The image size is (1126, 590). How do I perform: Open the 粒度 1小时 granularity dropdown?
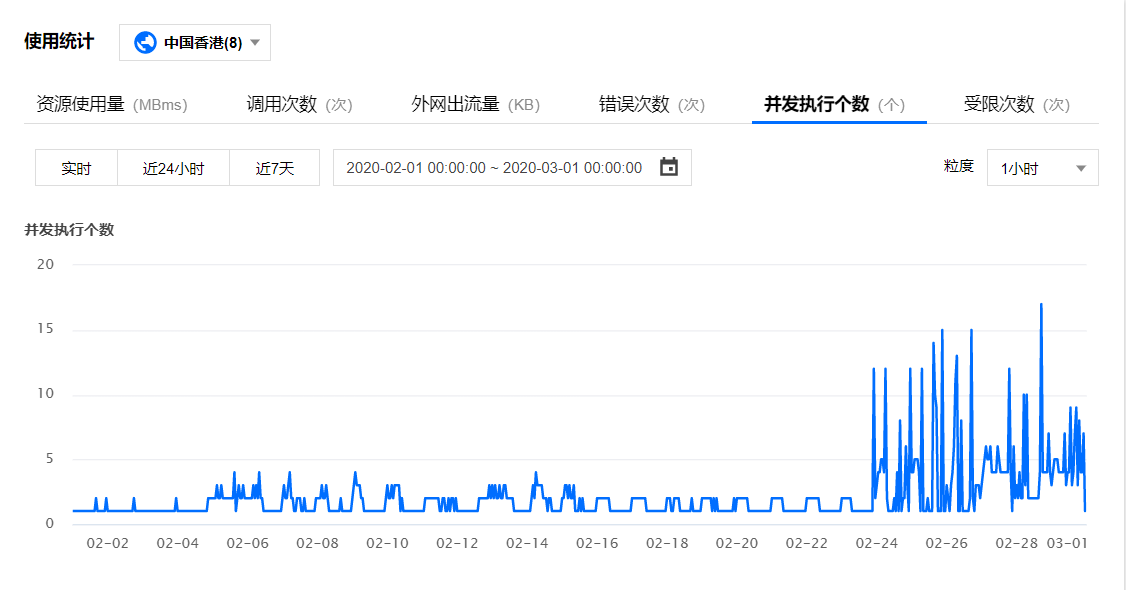1043,168
